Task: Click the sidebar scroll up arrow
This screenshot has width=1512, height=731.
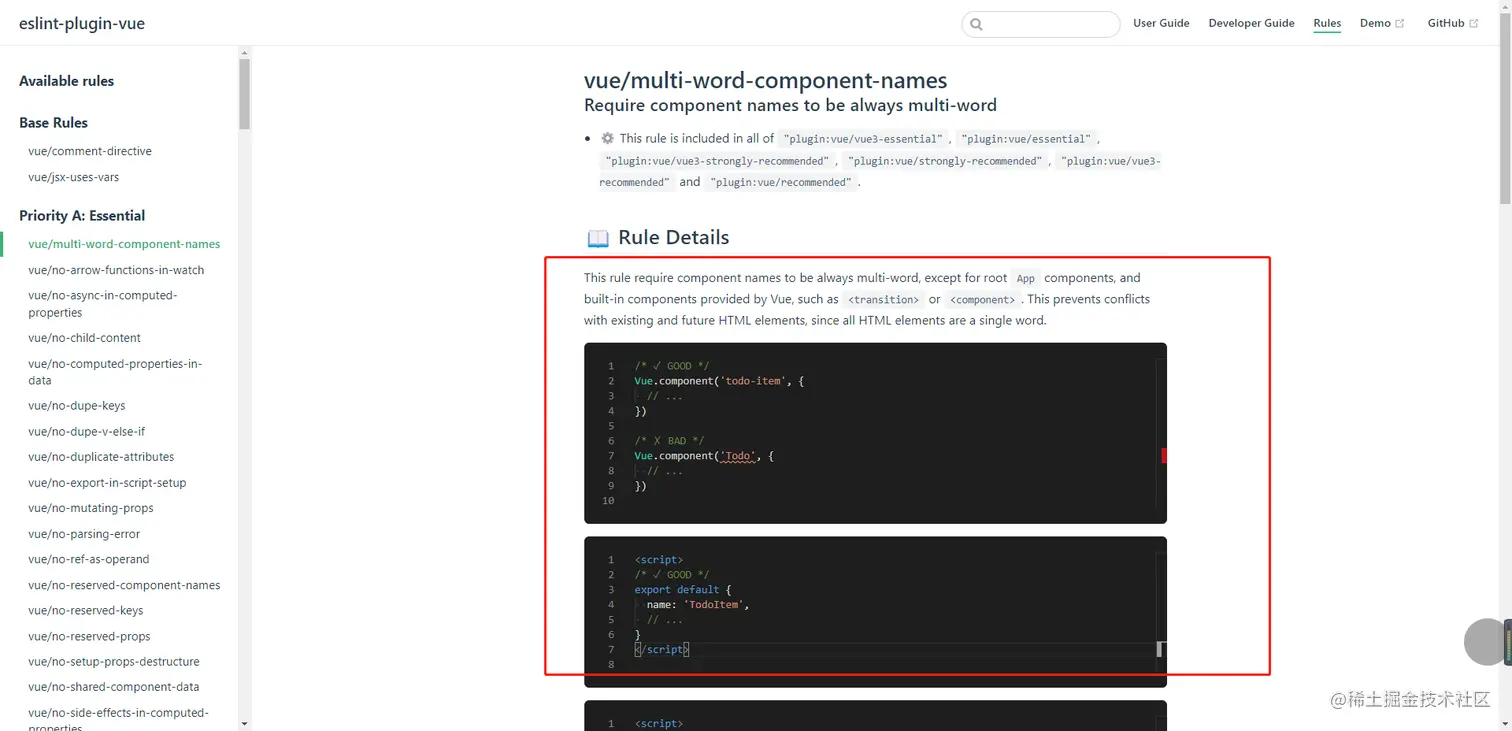Action: click(x=245, y=51)
